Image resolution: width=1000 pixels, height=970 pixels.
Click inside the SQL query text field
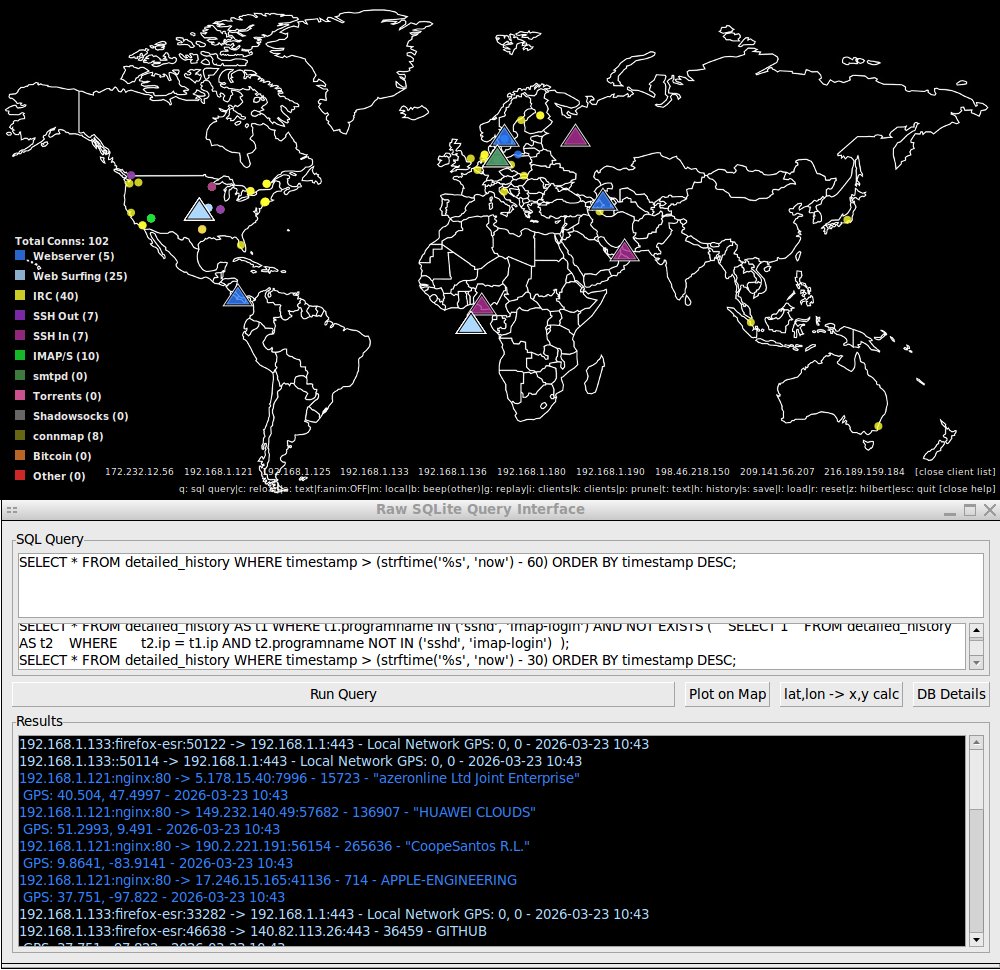500,586
